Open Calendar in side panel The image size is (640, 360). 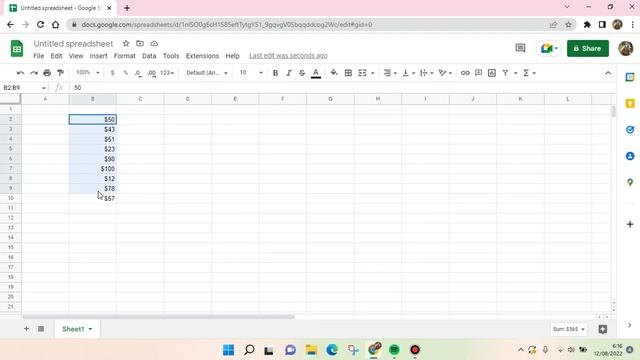click(630, 78)
